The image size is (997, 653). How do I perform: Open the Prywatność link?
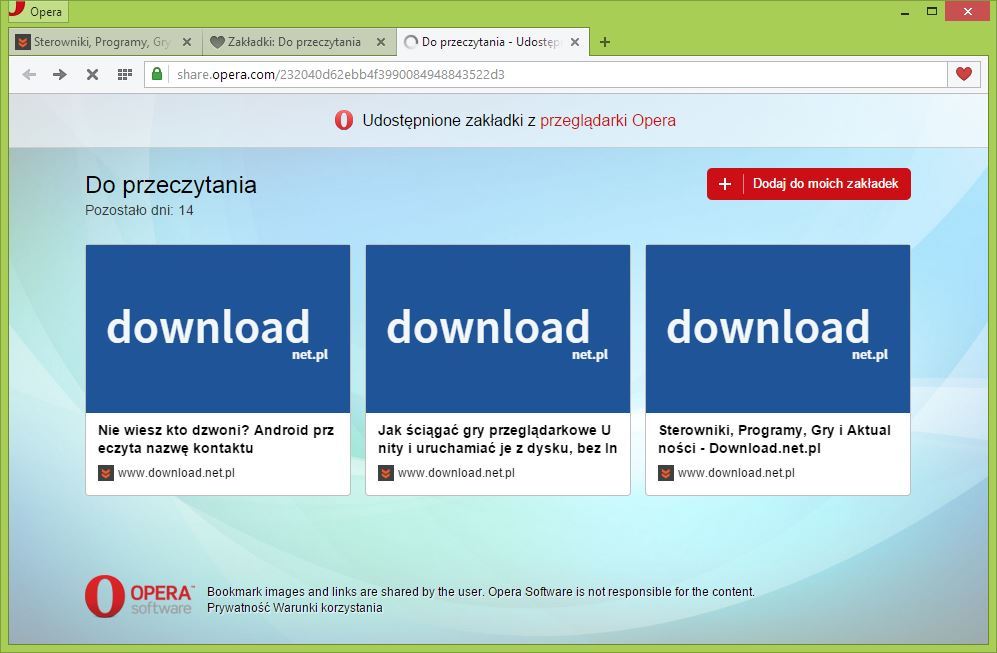(238, 608)
